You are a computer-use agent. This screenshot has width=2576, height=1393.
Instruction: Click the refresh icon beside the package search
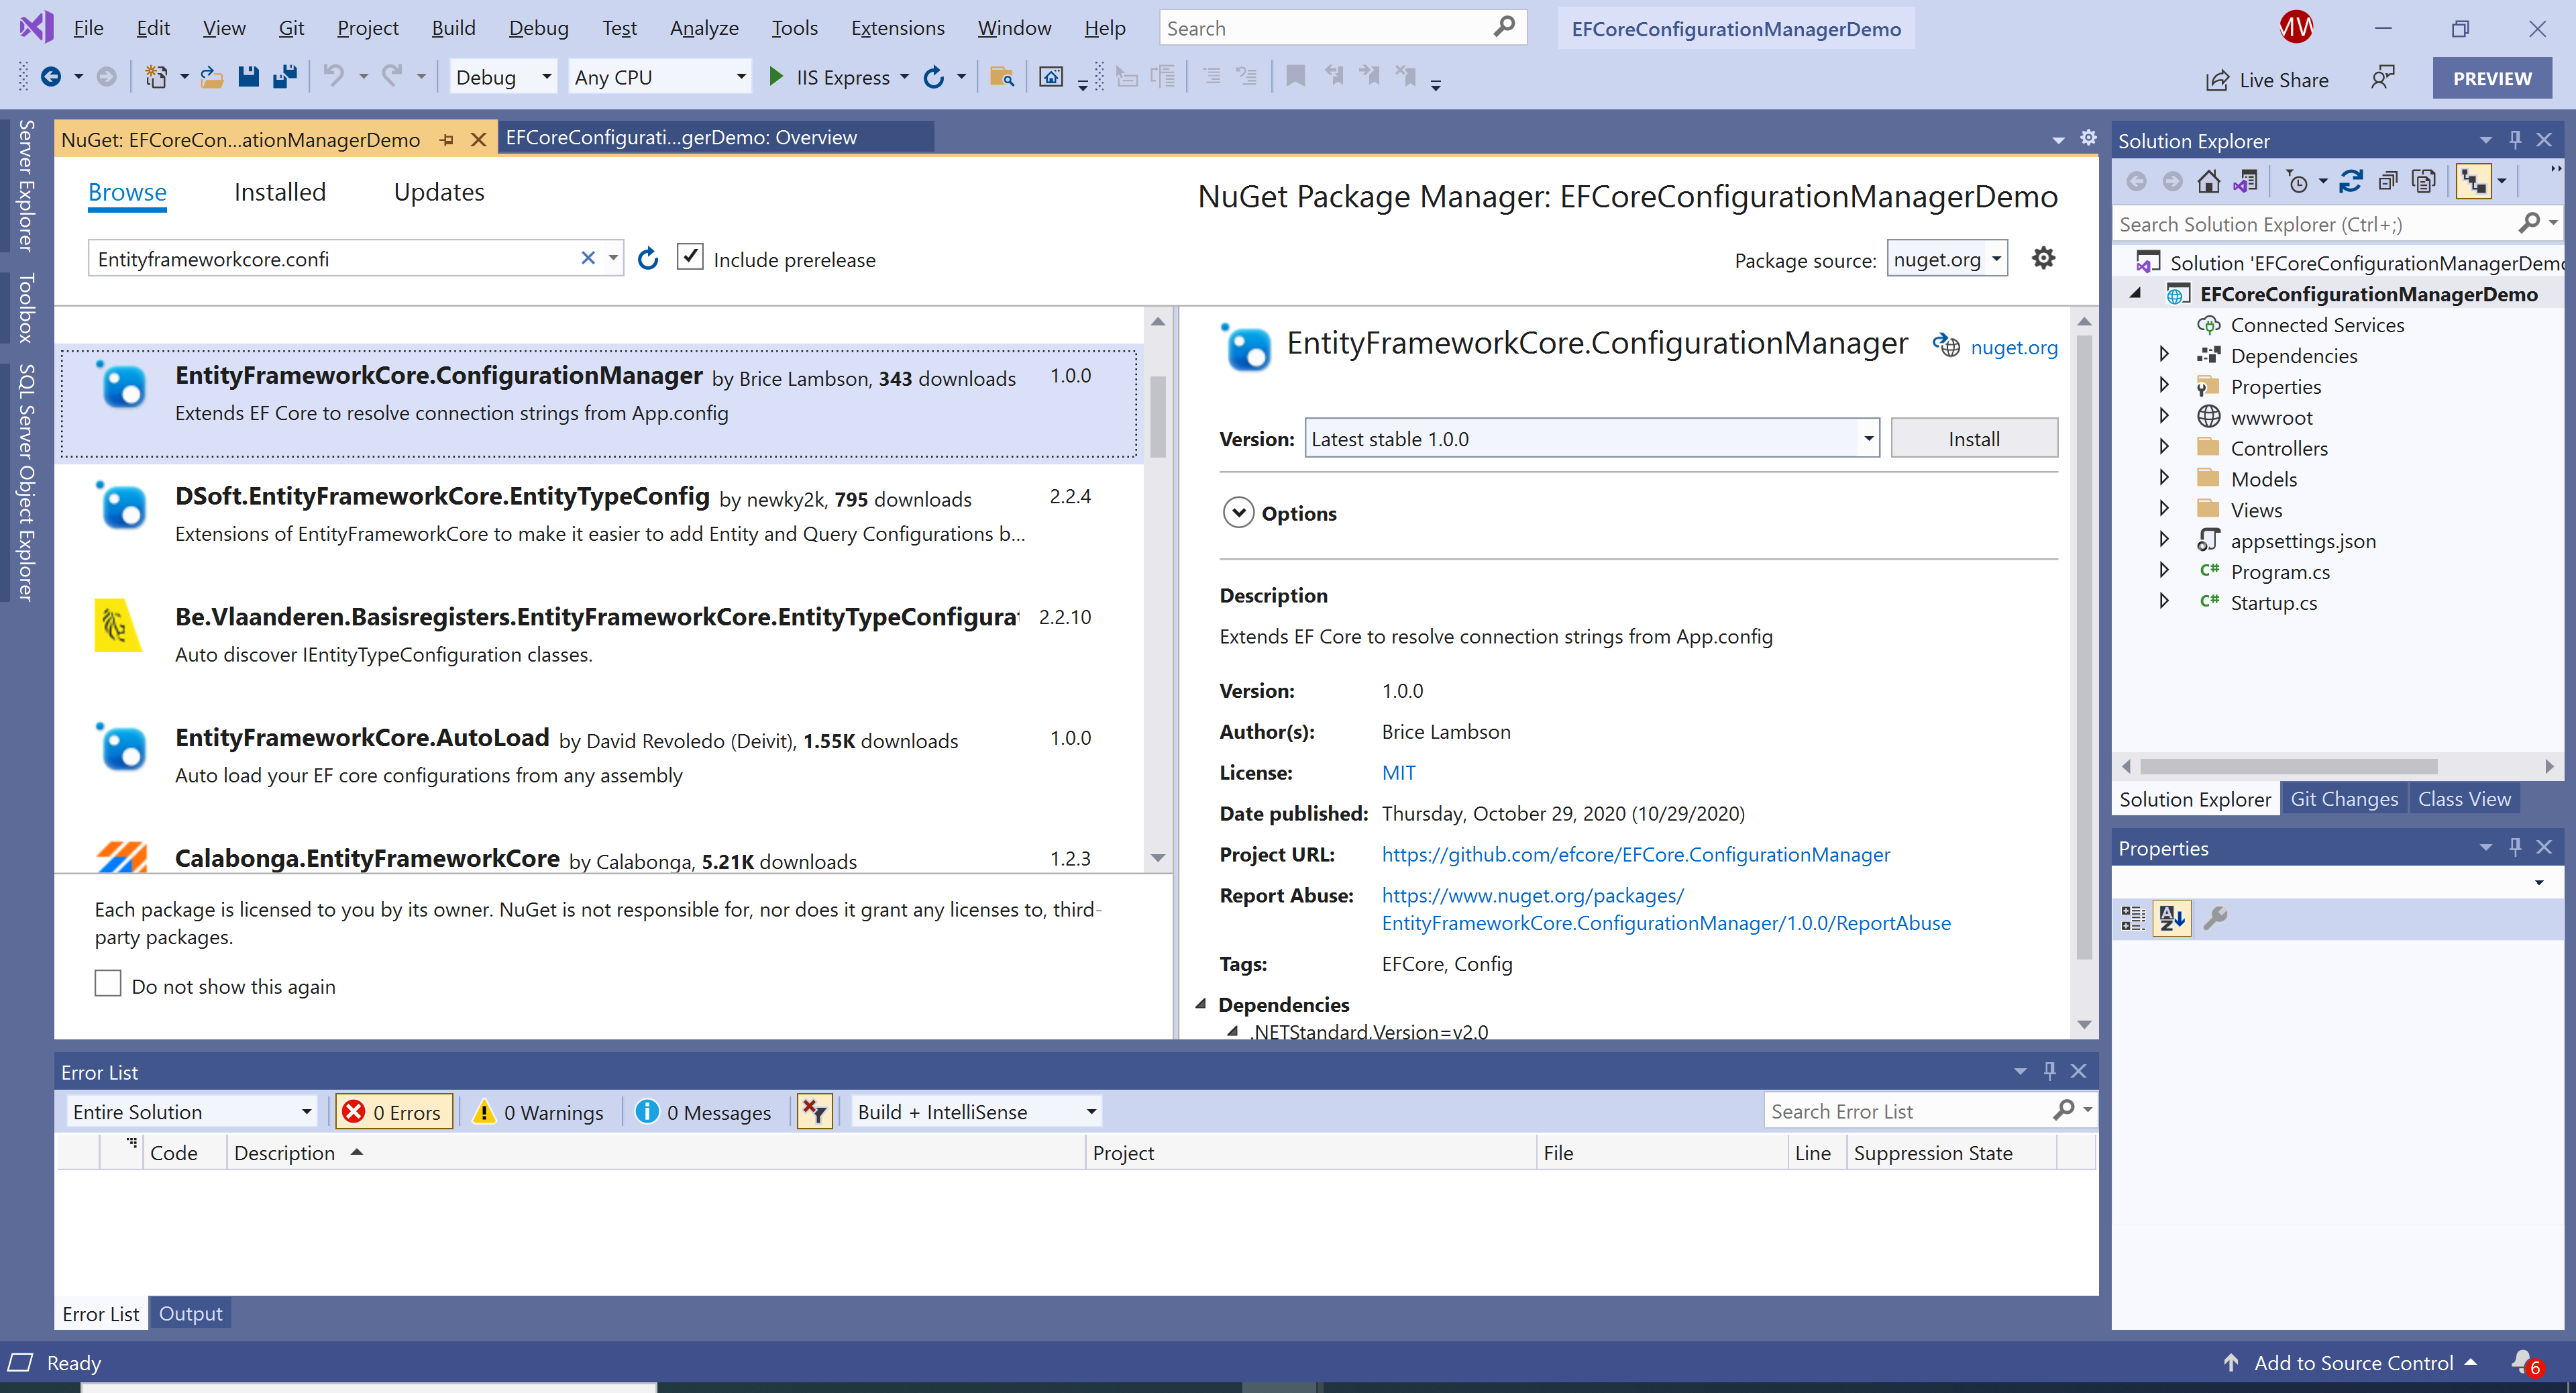click(648, 259)
